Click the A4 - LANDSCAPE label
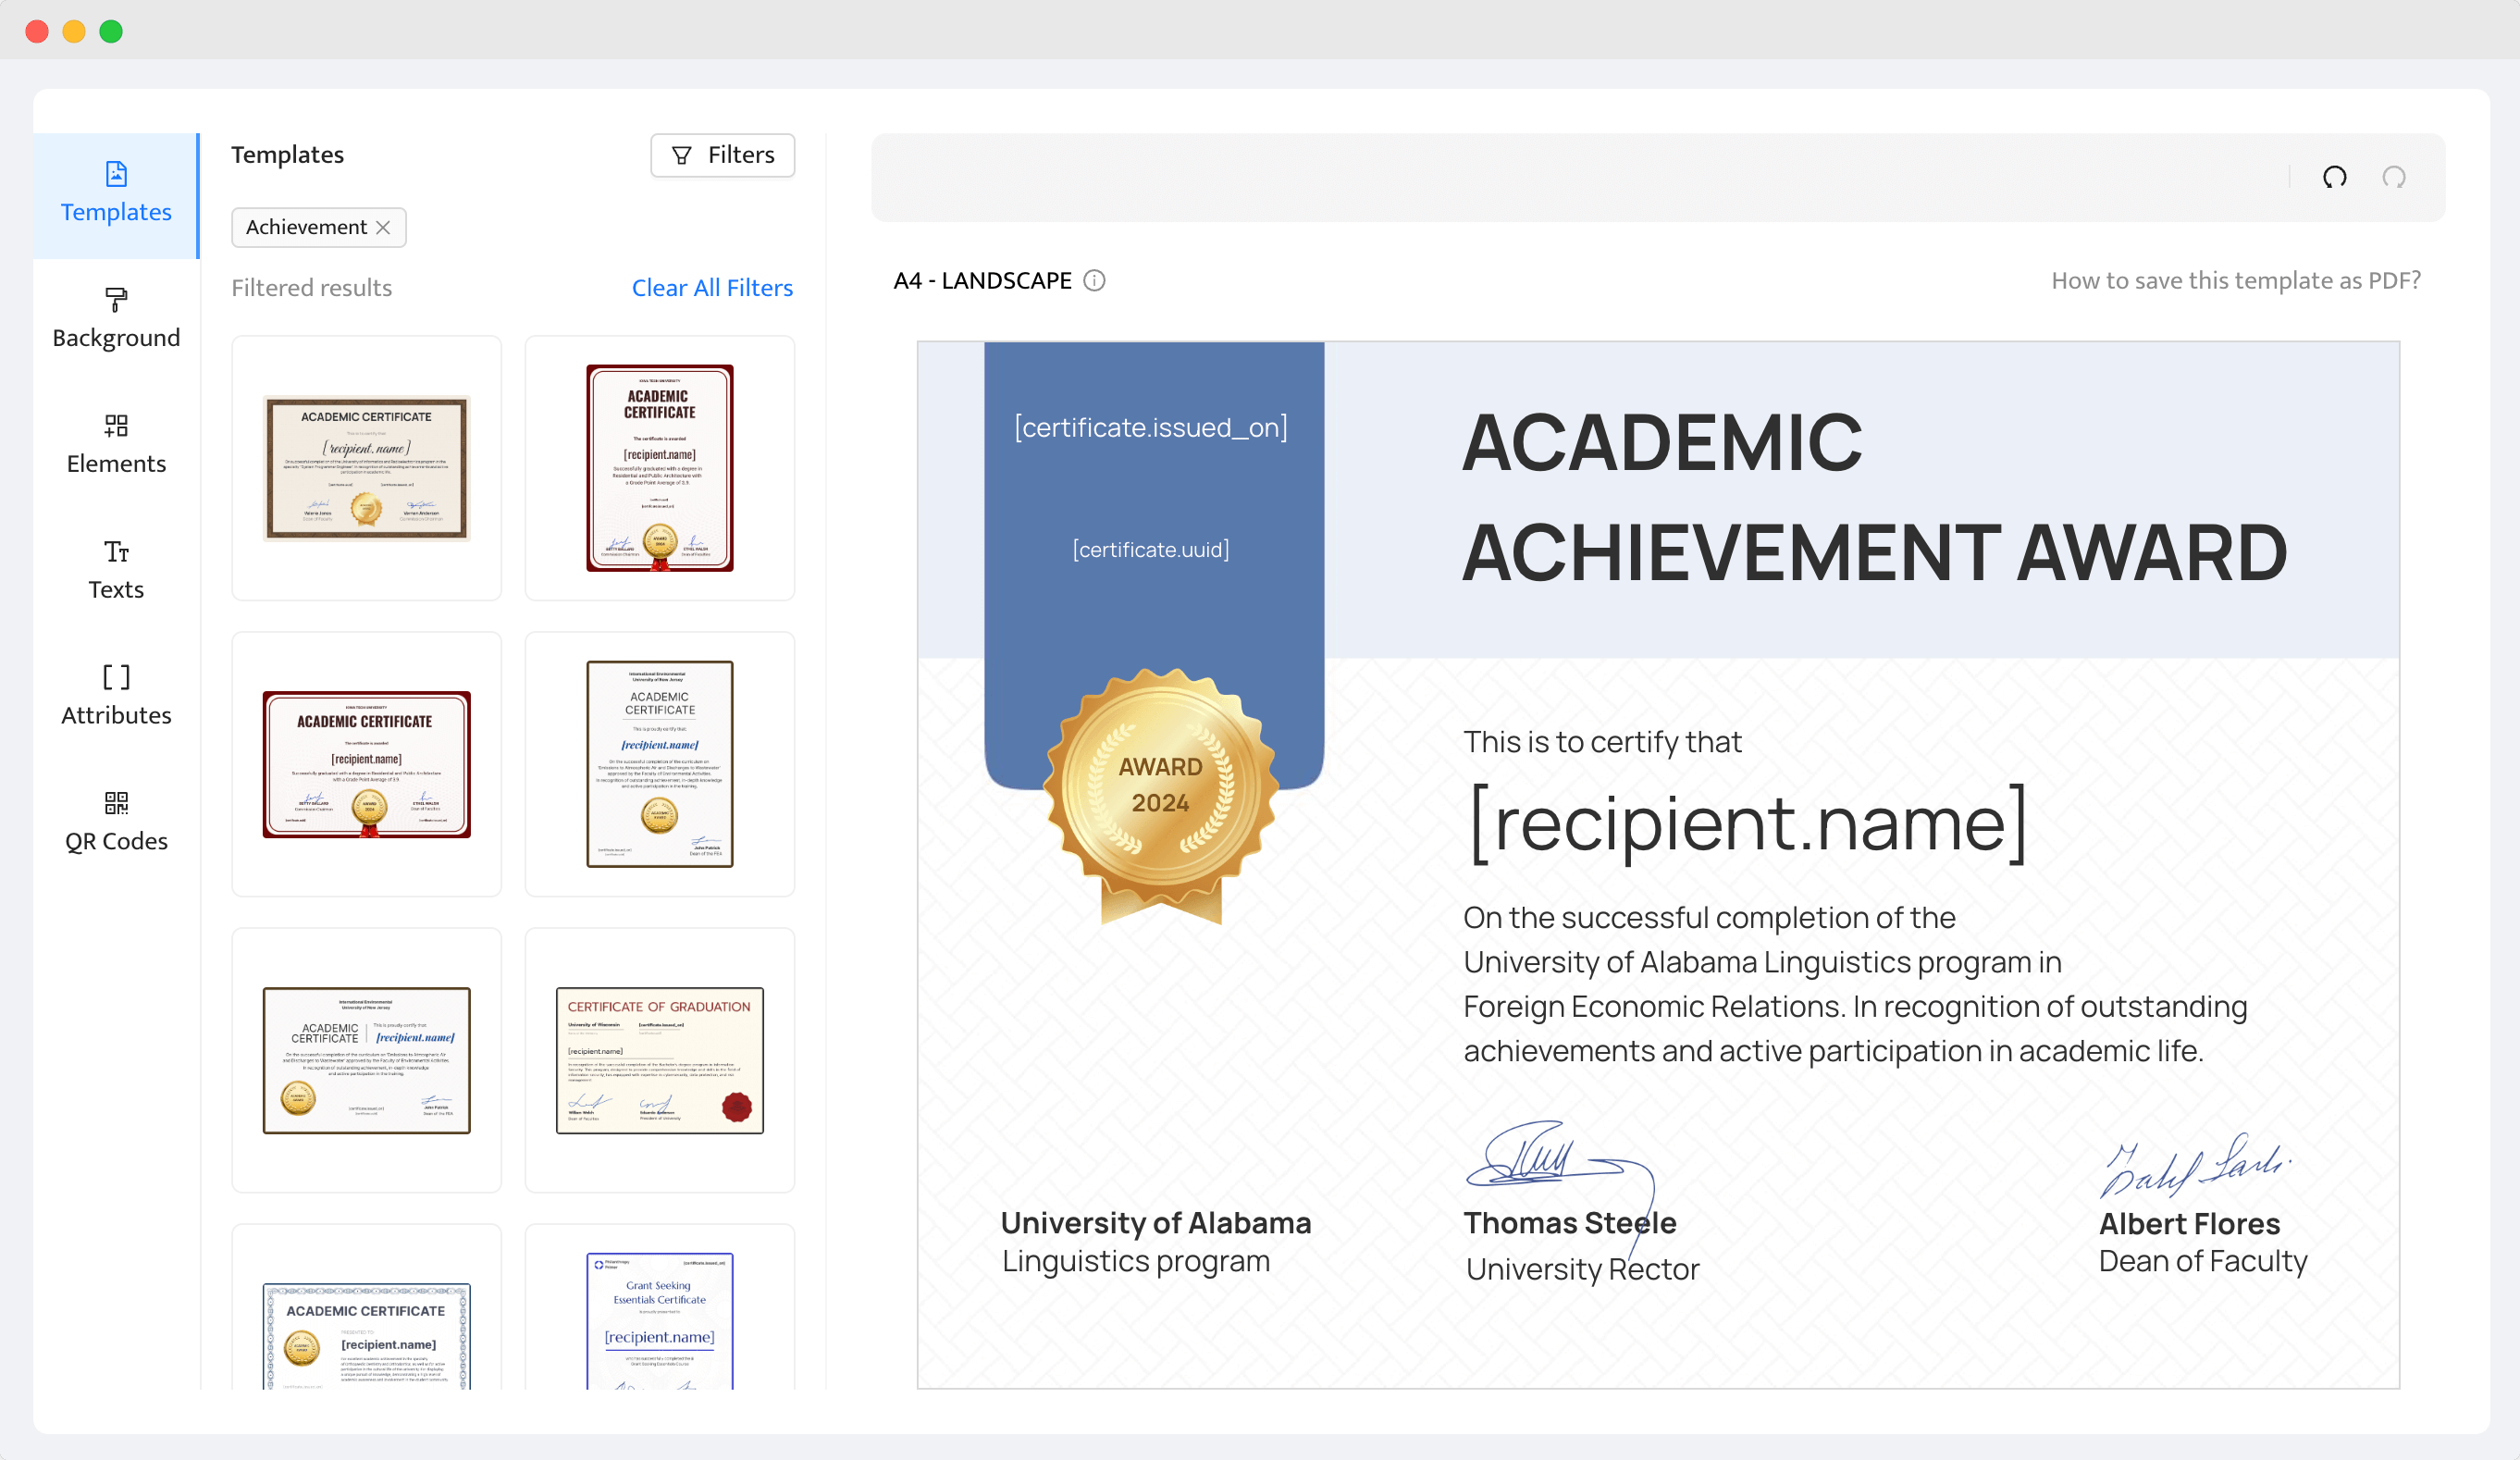The image size is (2520, 1460). (x=983, y=281)
